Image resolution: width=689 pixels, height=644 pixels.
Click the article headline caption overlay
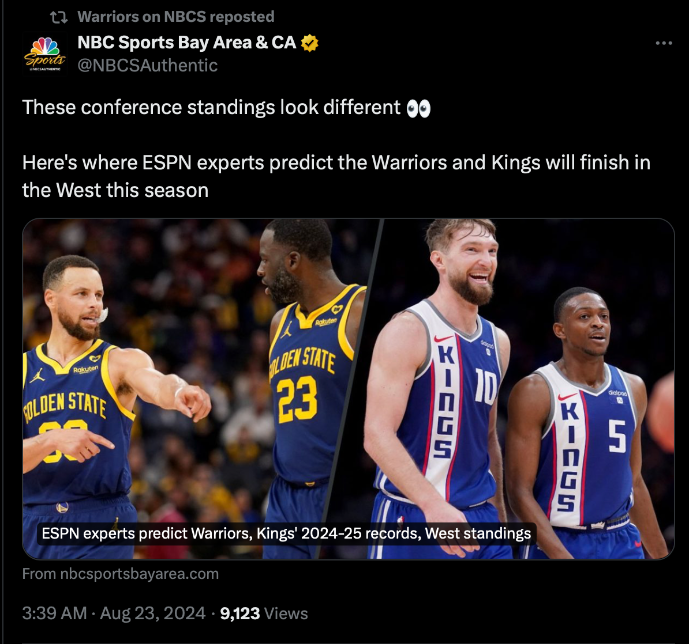click(x=286, y=534)
